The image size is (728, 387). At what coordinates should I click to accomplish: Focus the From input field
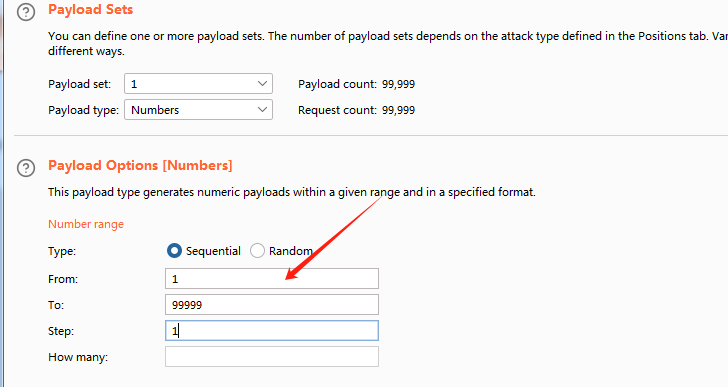[272, 278]
